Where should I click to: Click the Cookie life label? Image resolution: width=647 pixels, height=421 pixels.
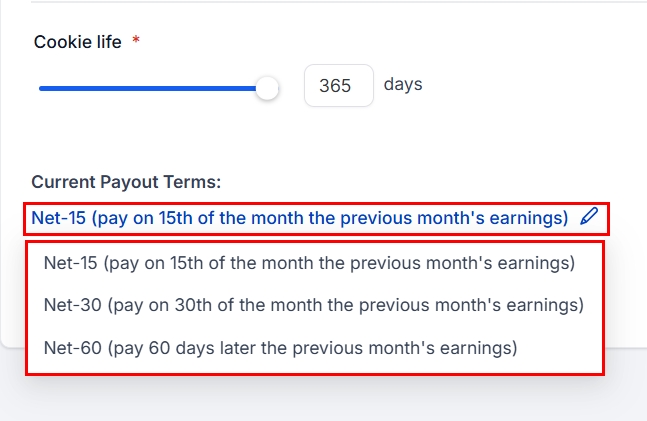click(x=78, y=42)
